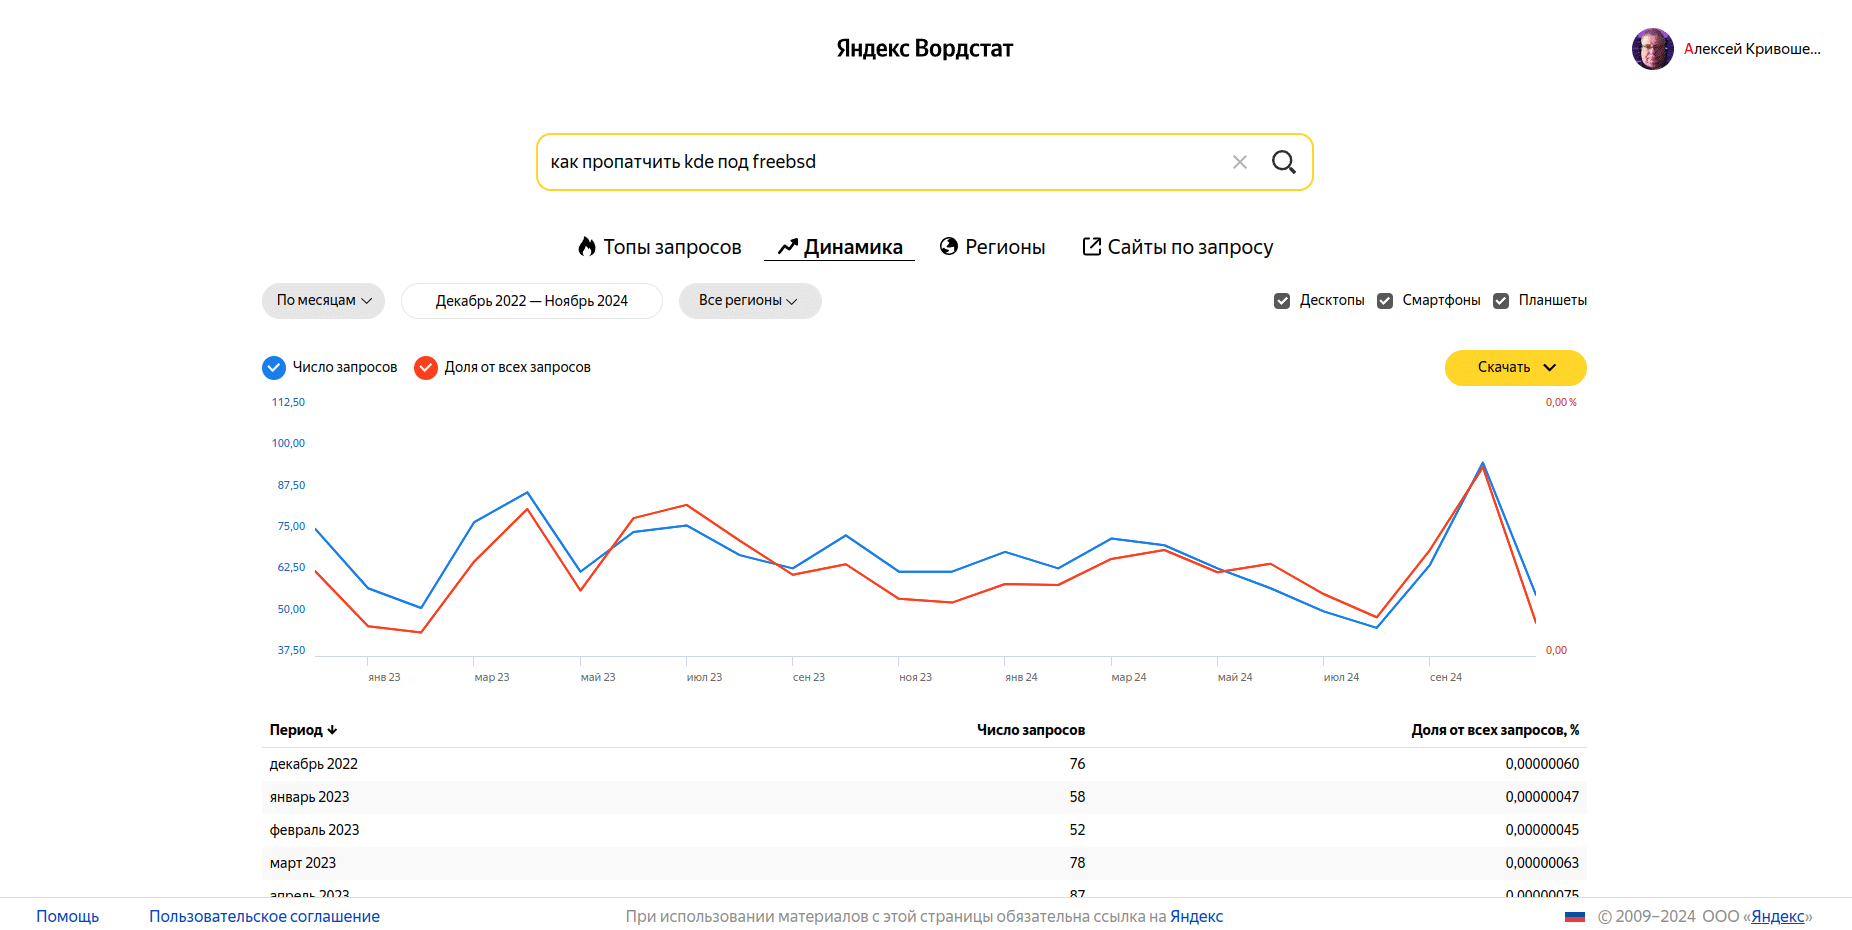Open the date range Декабрь 2022 — Ноябрь 2024
The height and width of the screenshot is (930, 1852).
[532, 301]
